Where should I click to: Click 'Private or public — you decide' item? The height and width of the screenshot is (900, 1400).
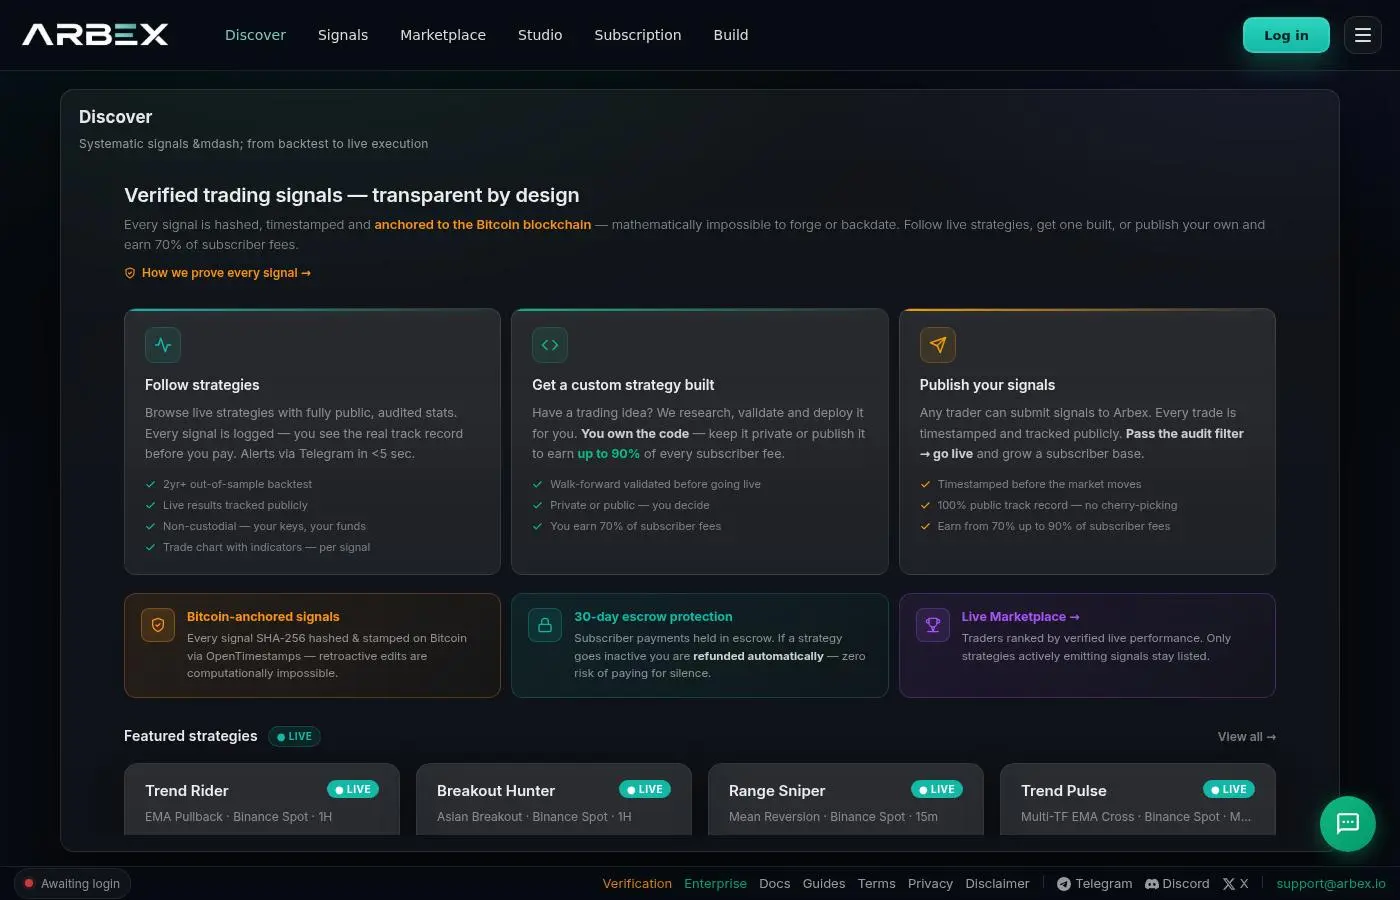[630, 505]
